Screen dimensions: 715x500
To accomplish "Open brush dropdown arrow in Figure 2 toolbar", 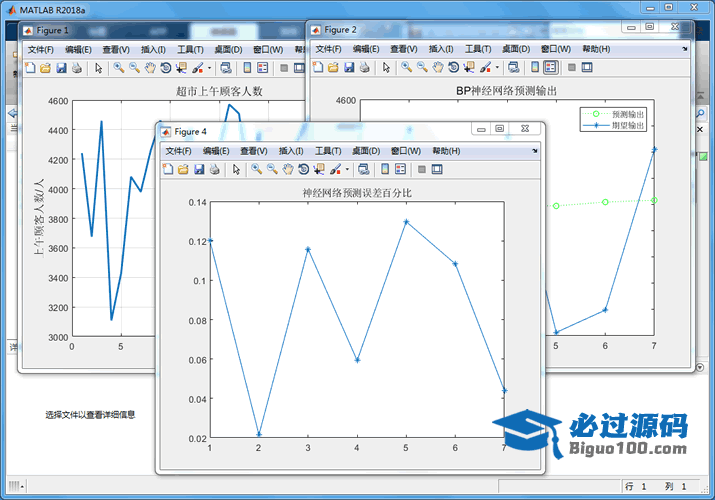I will (497, 67).
